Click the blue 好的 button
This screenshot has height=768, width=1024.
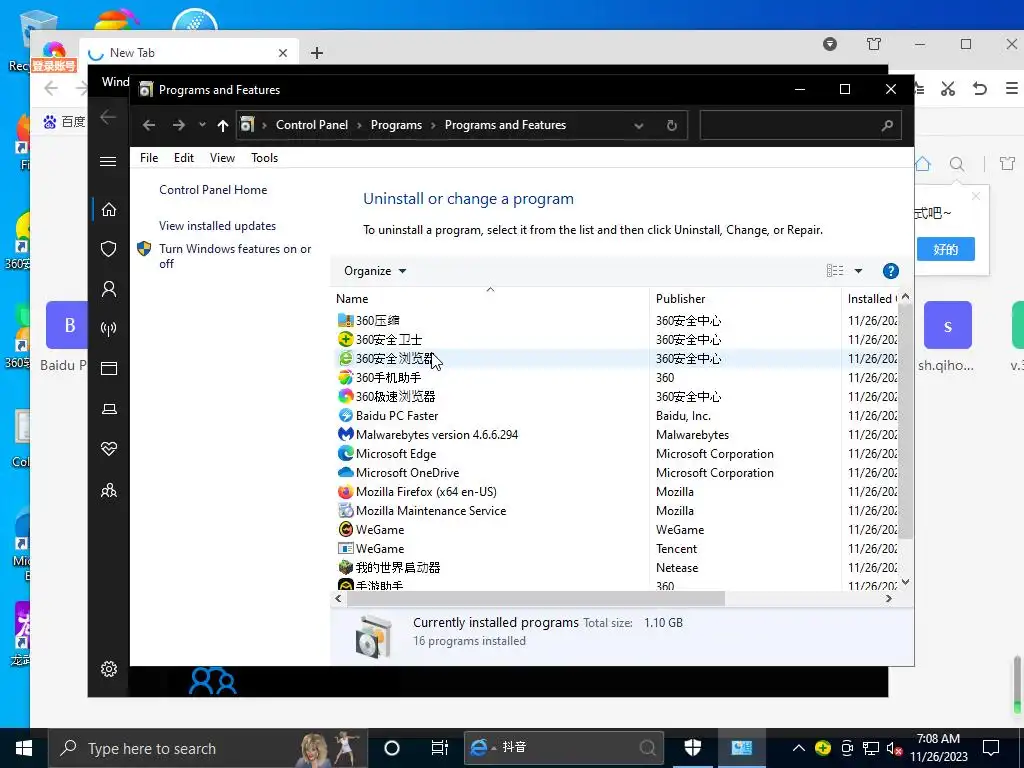pos(946,249)
